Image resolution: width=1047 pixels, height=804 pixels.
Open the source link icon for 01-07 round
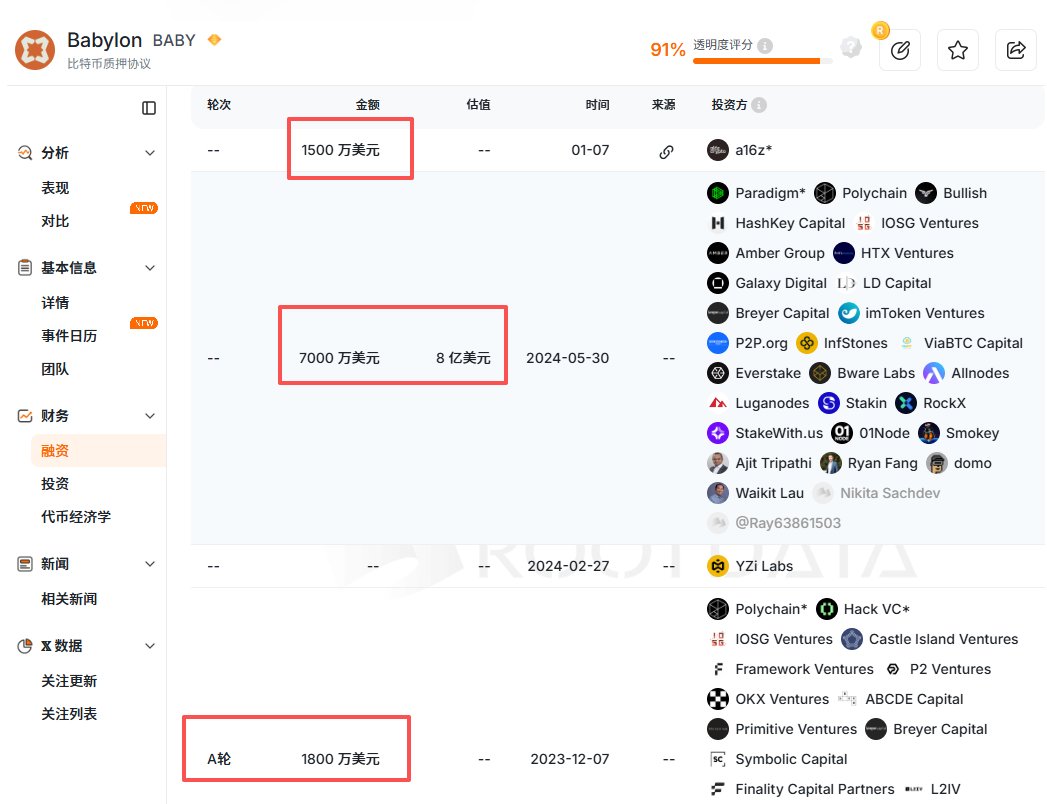[665, 151]
